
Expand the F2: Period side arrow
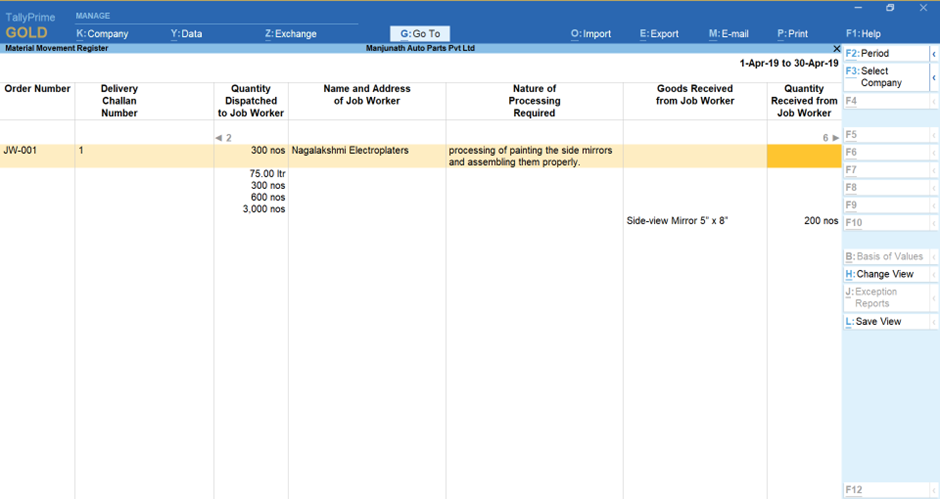coord(934,53)
